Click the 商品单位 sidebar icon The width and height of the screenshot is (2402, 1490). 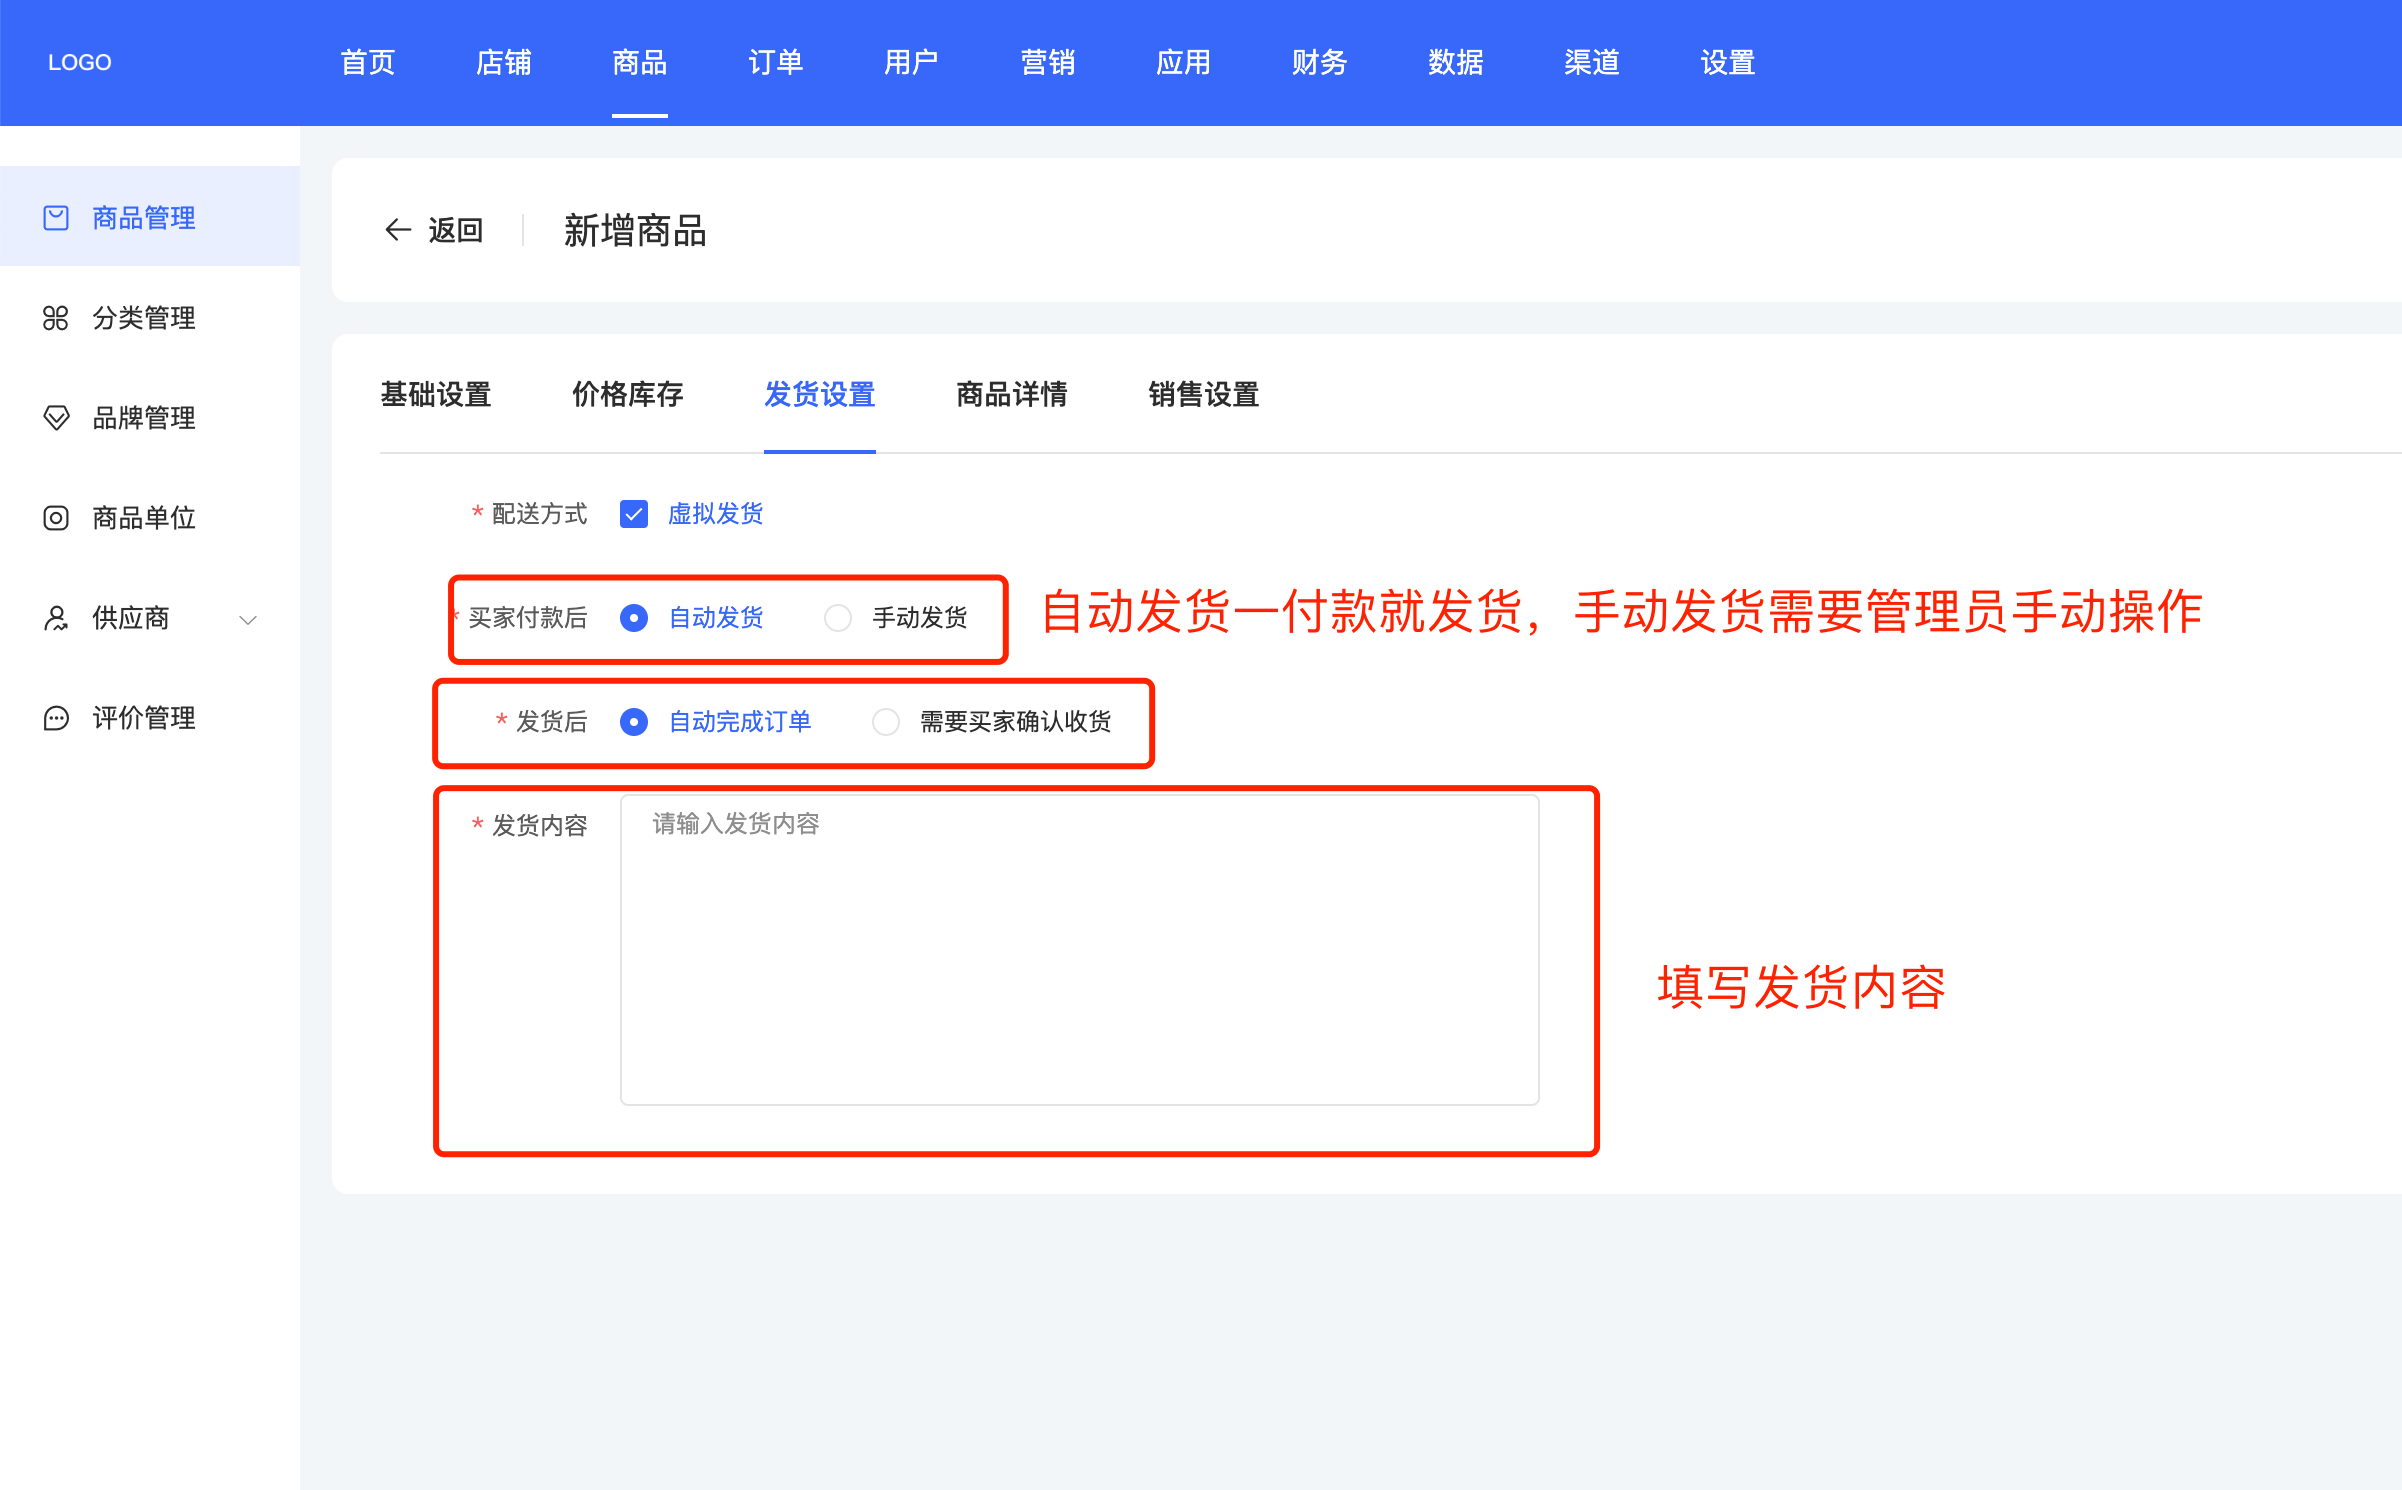[x=56, y=518]
